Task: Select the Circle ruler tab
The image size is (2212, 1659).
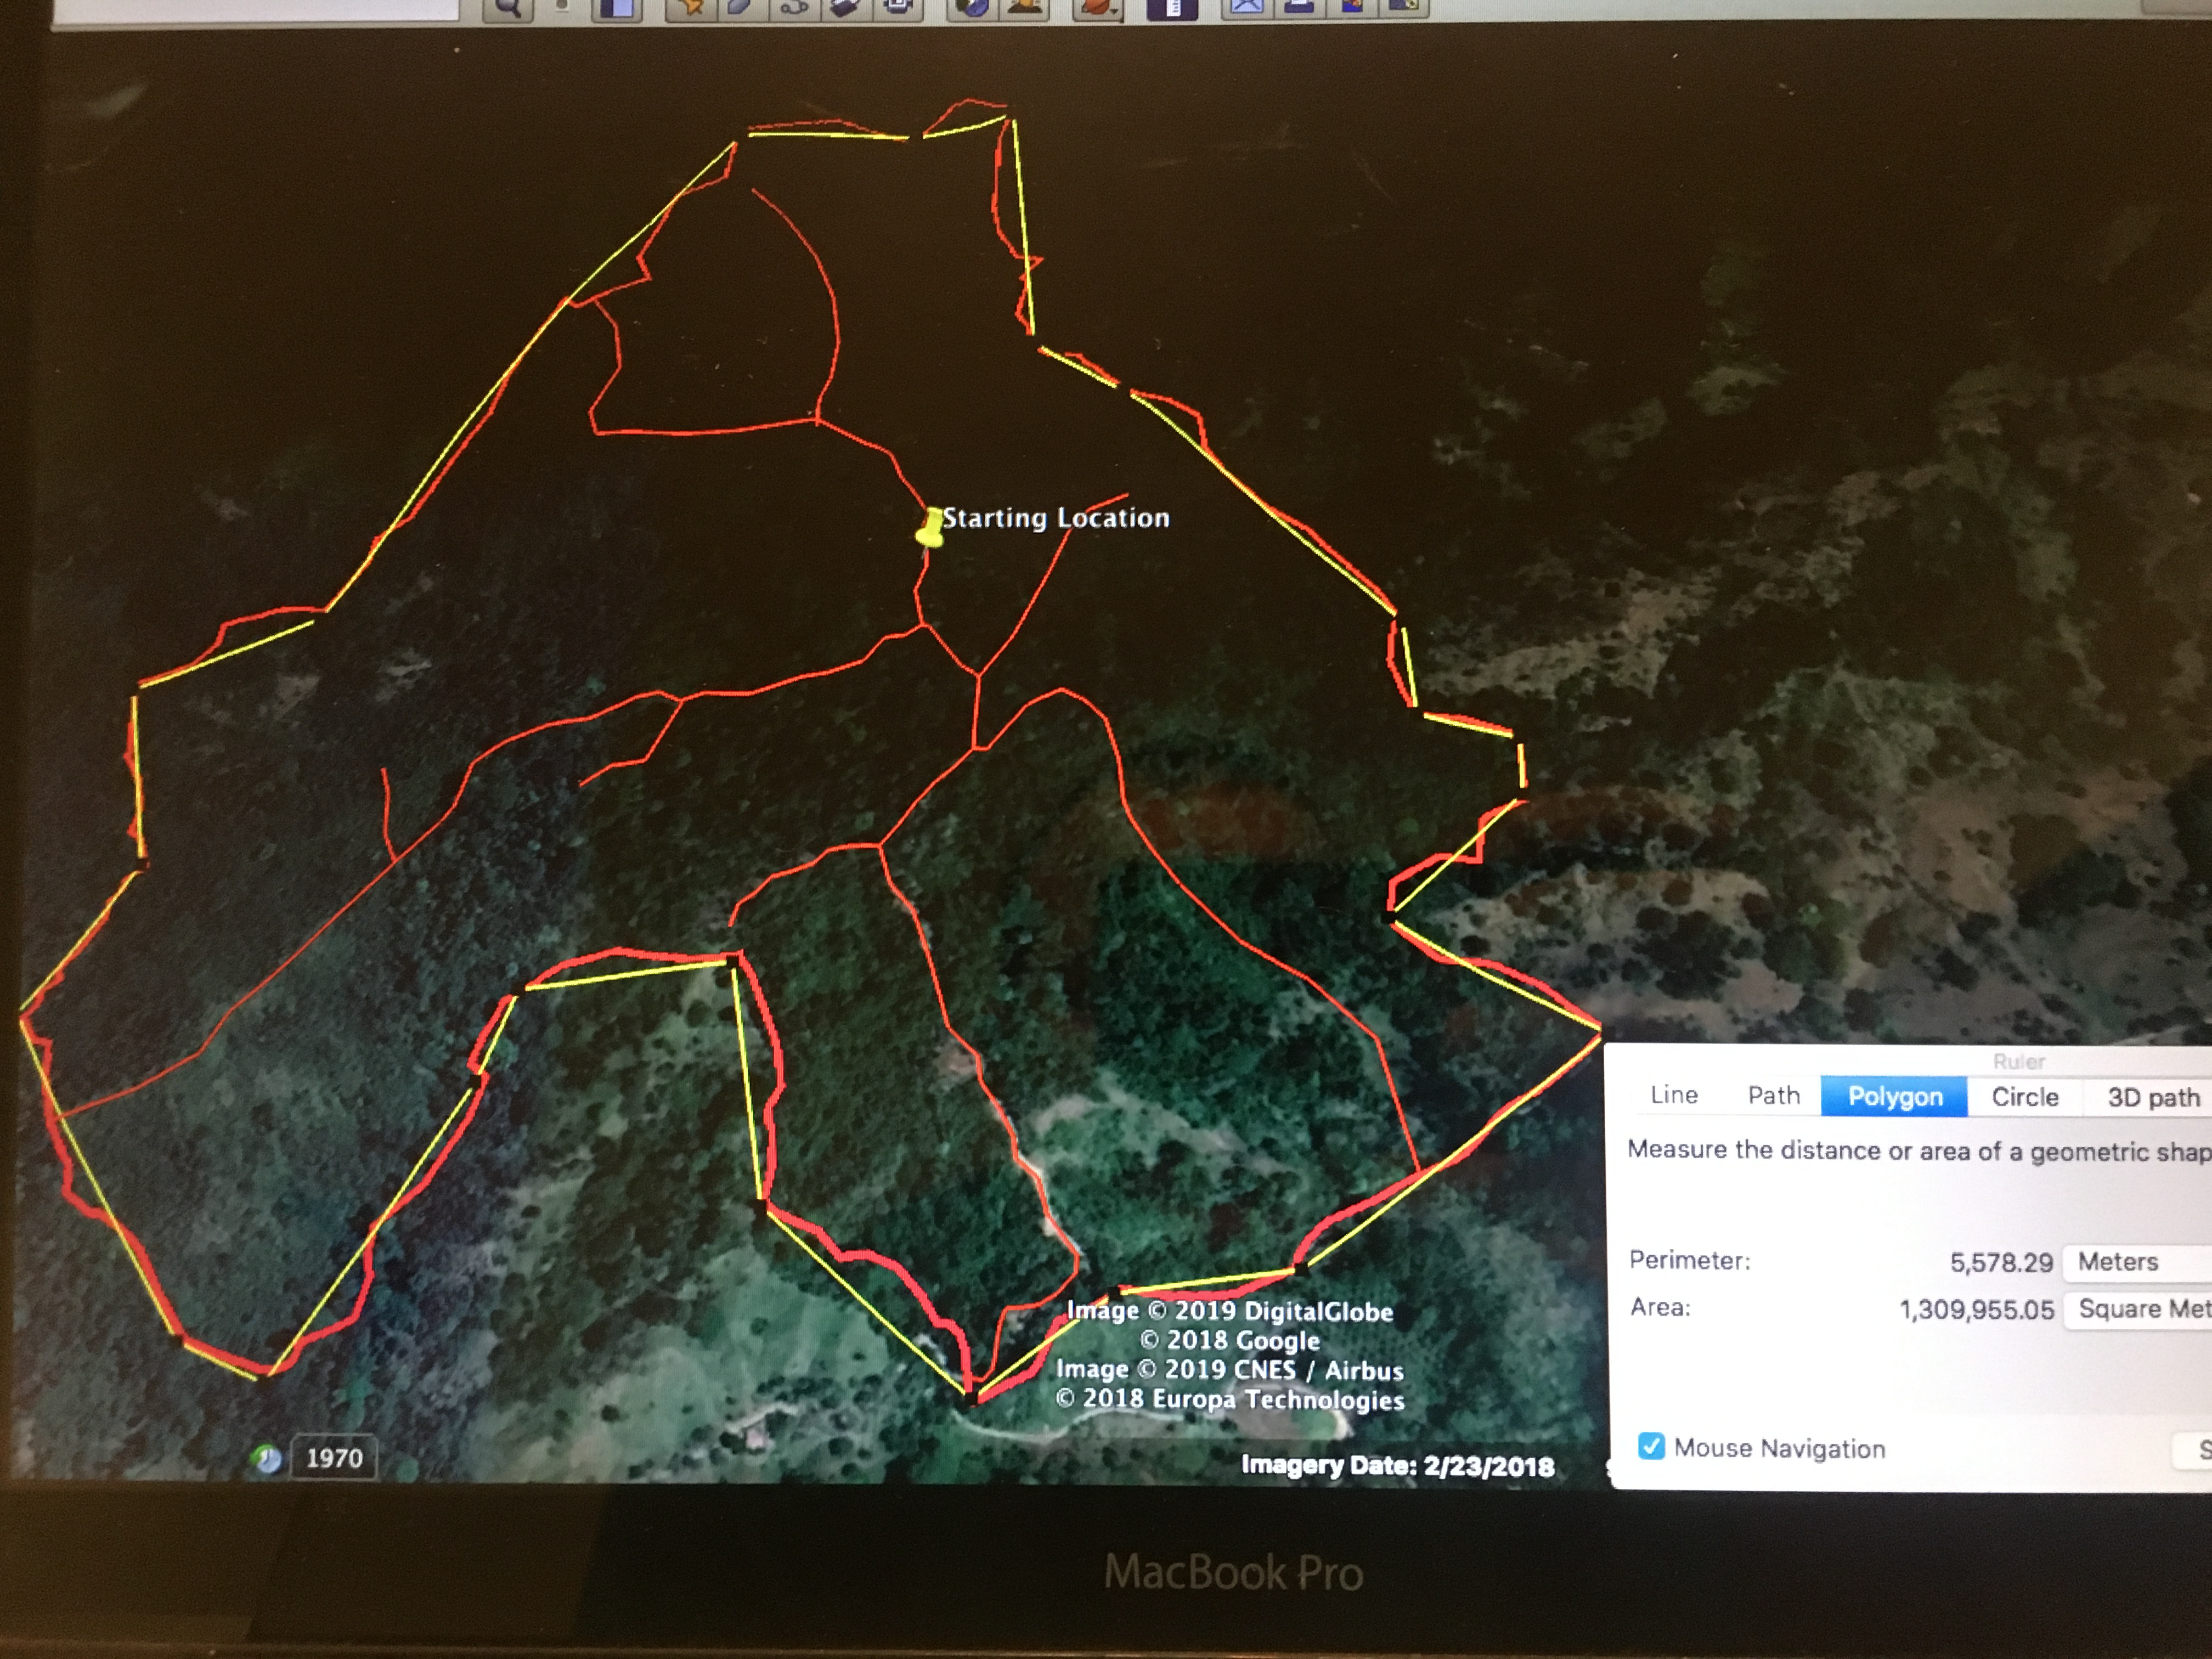Action: 2024,1097
